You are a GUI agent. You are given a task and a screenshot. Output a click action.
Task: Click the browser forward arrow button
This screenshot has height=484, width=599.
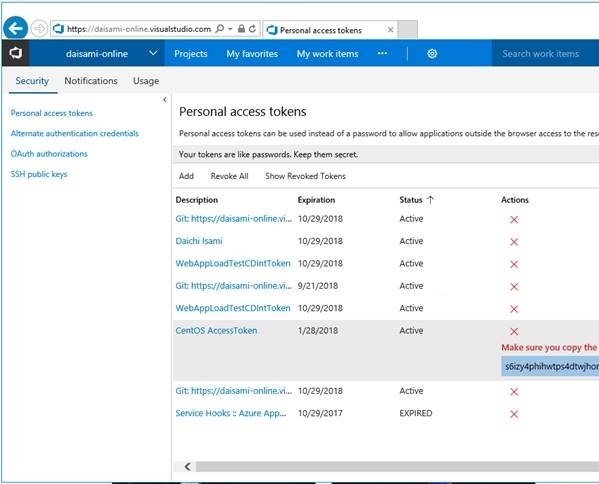click(39, 29)
